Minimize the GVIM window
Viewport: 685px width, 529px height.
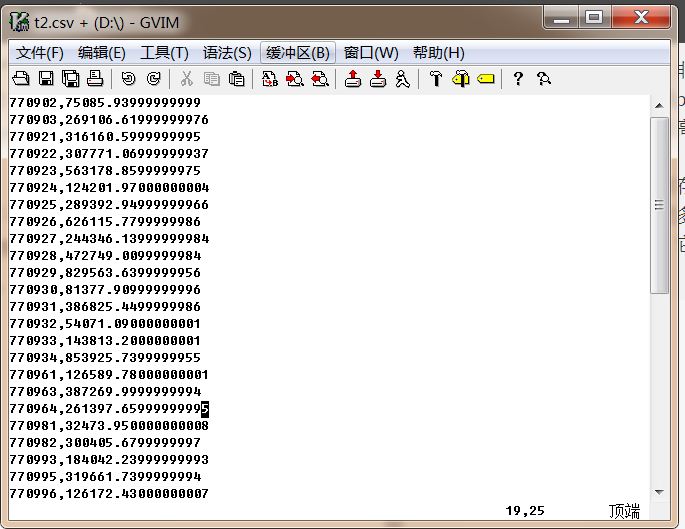561,18
